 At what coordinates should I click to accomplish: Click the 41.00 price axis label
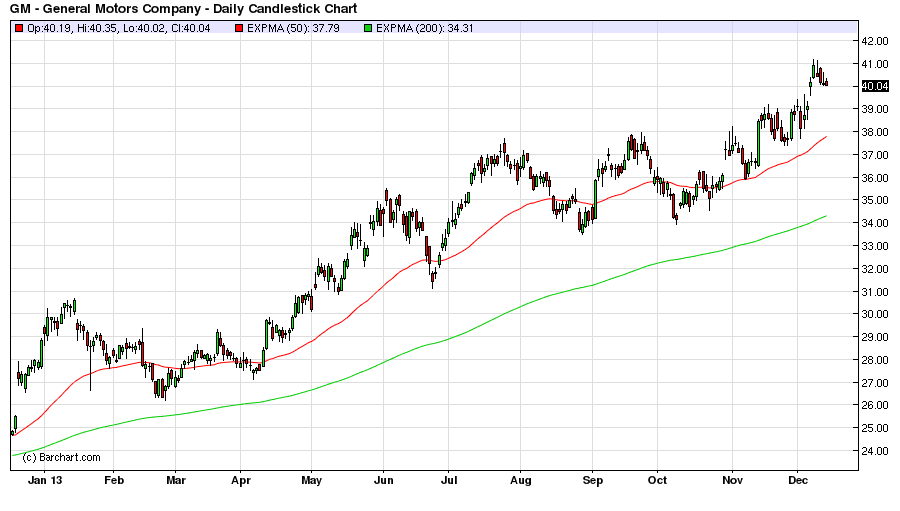coord(875,64)
